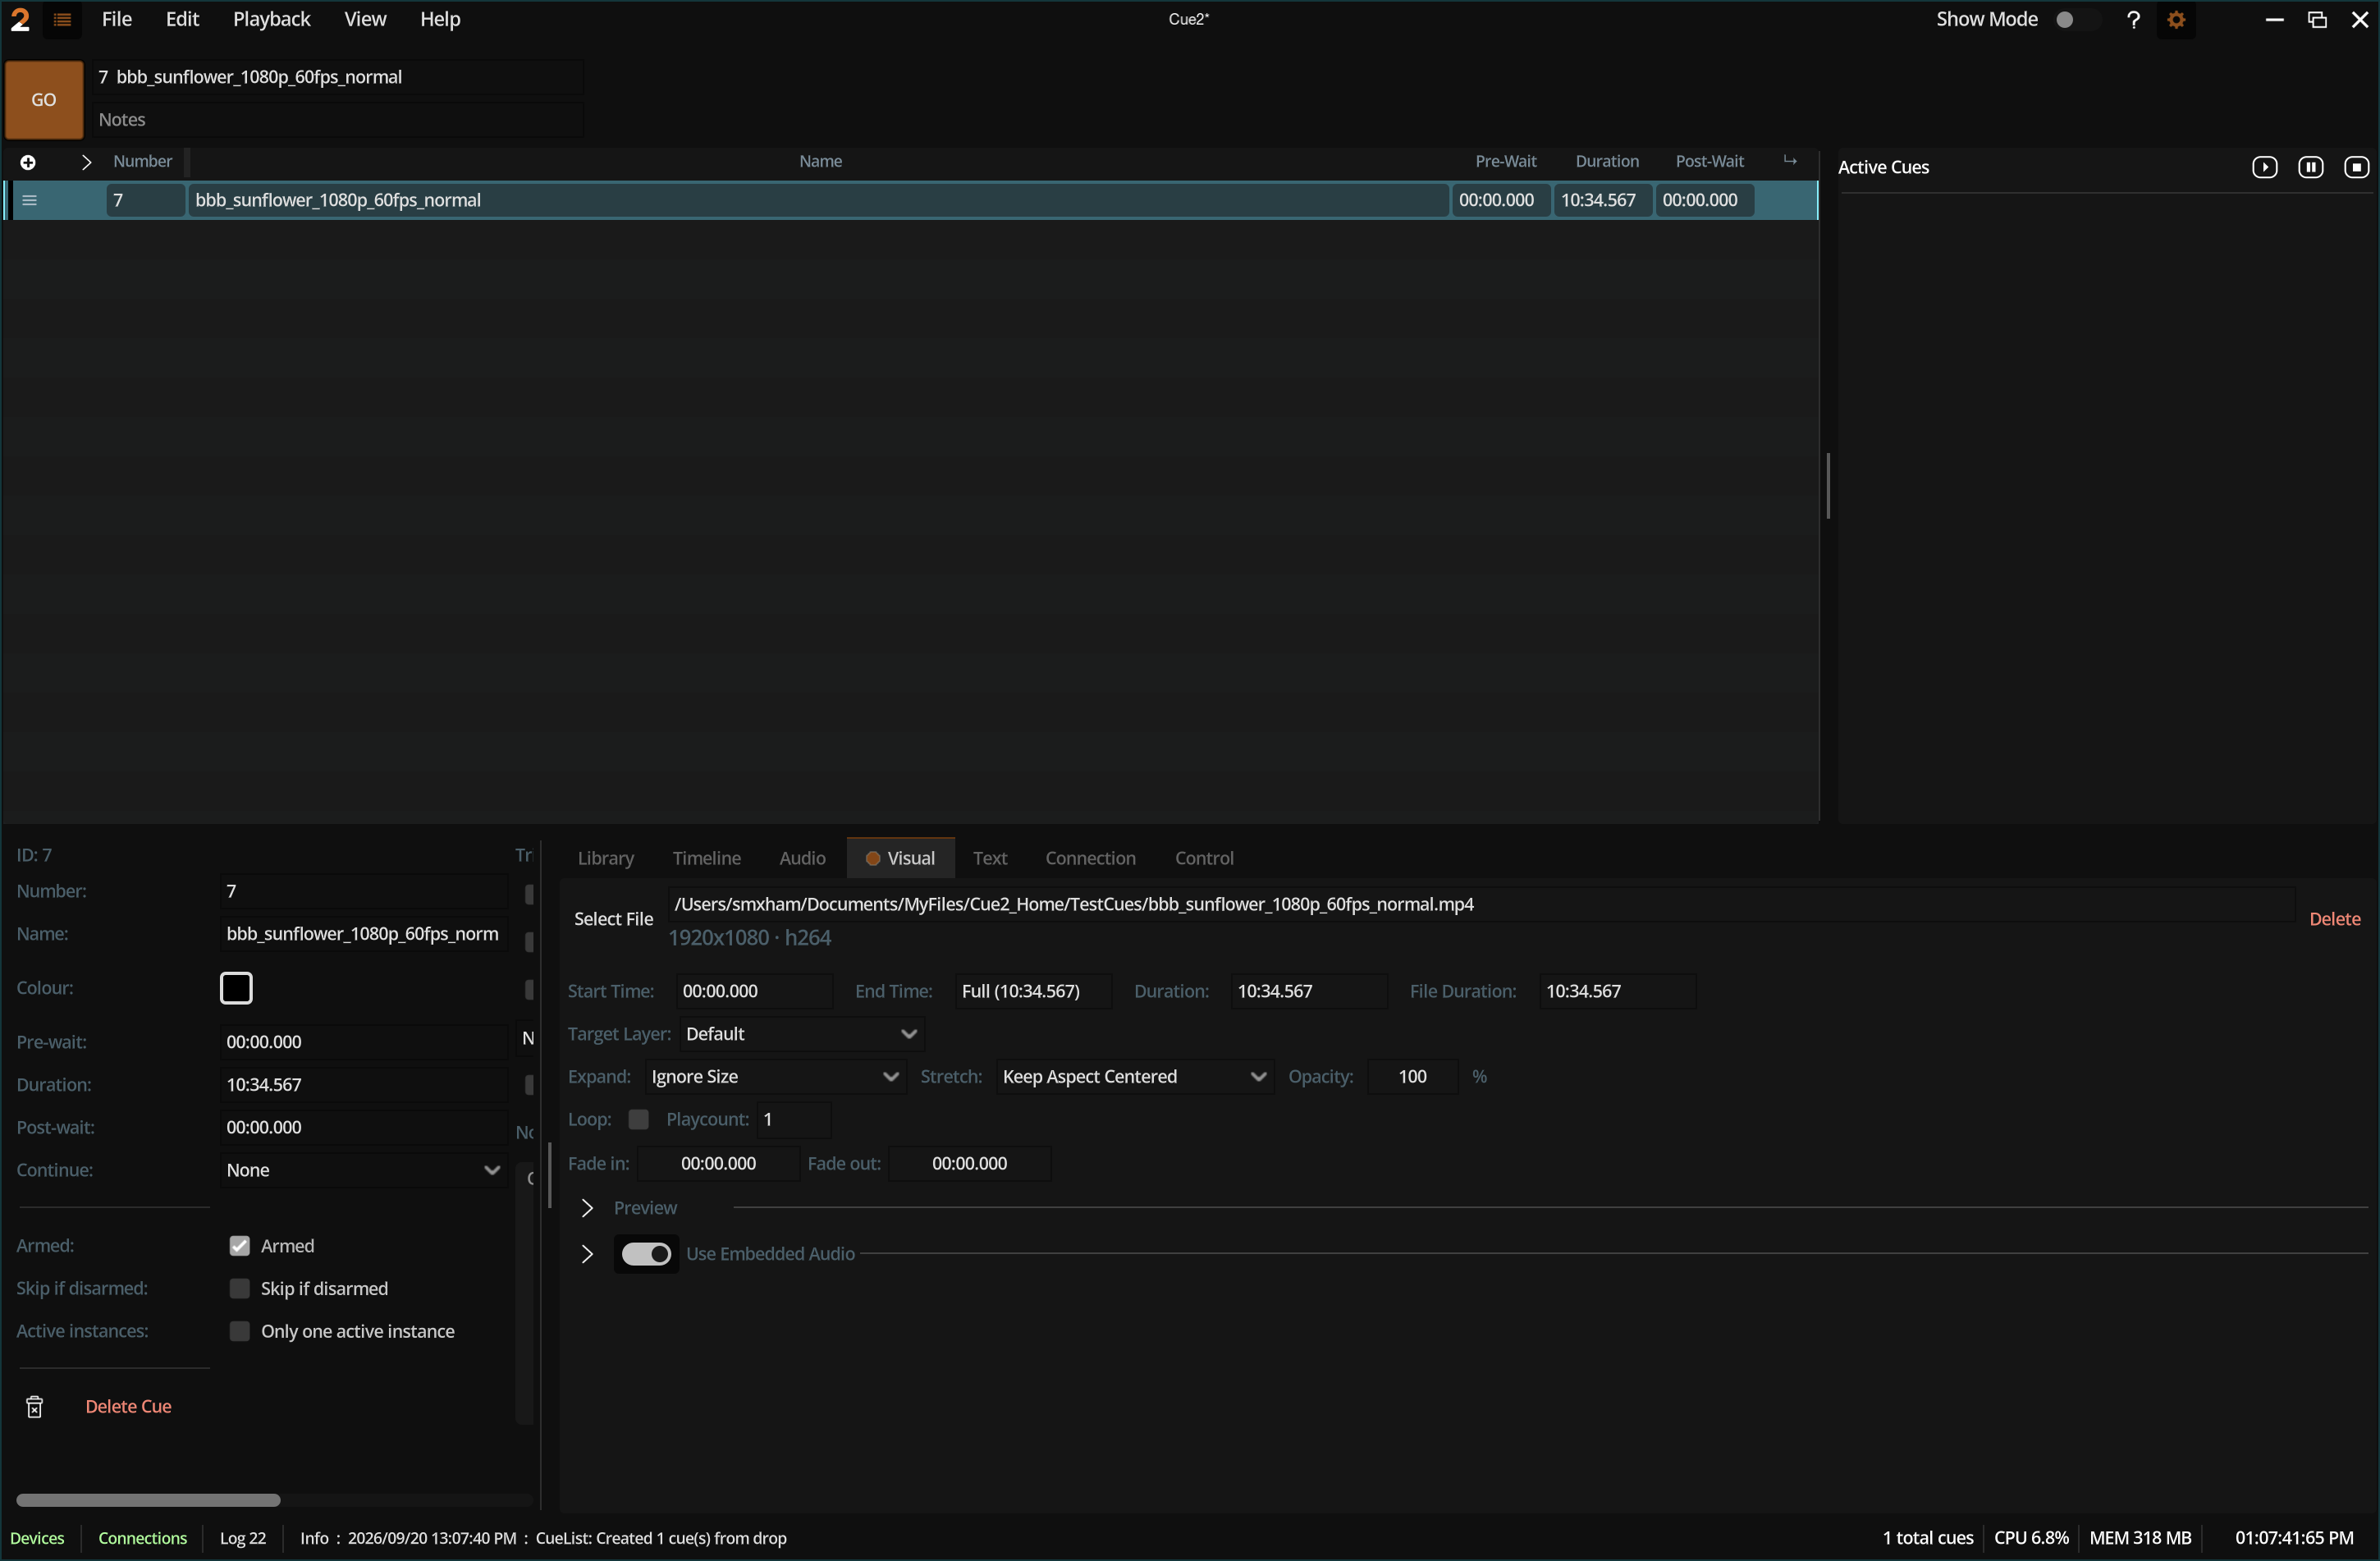2380x1561 pixels.
Task: Expand the Preview section
Action: click(x=587, y=1208)
